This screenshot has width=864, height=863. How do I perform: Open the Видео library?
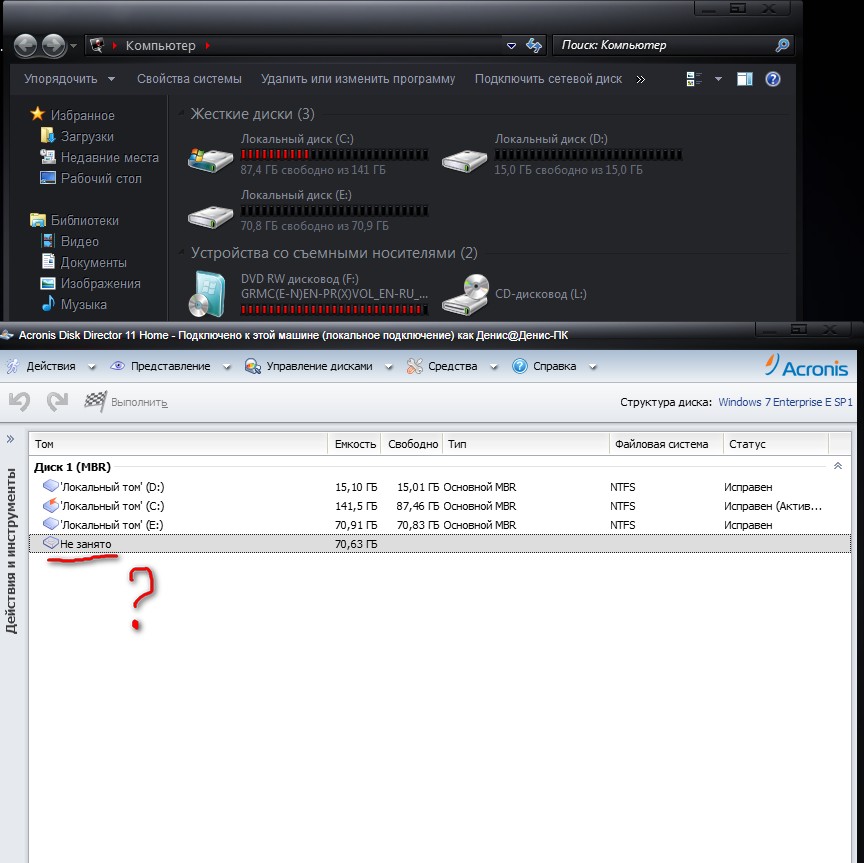[70, 241]
